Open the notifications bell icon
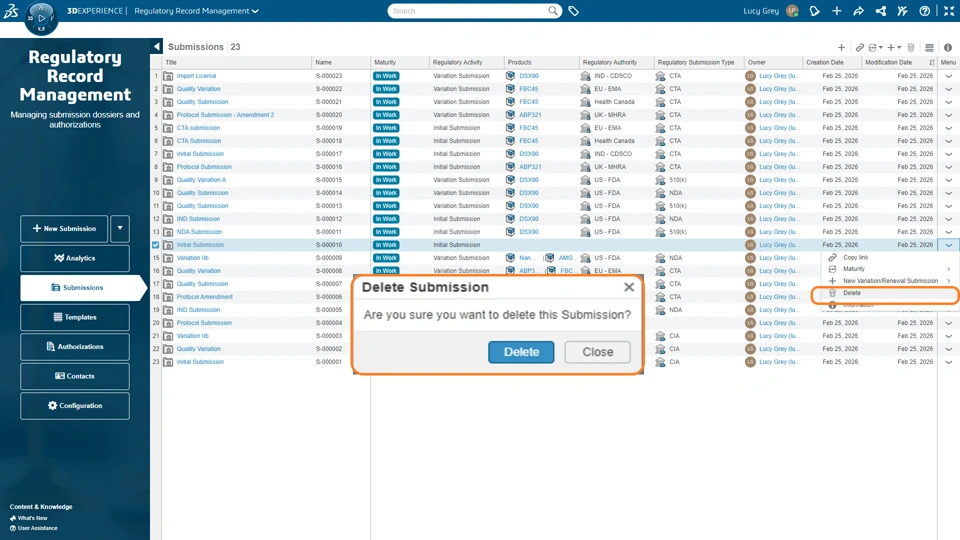960x540 pixels. [814, 11]
